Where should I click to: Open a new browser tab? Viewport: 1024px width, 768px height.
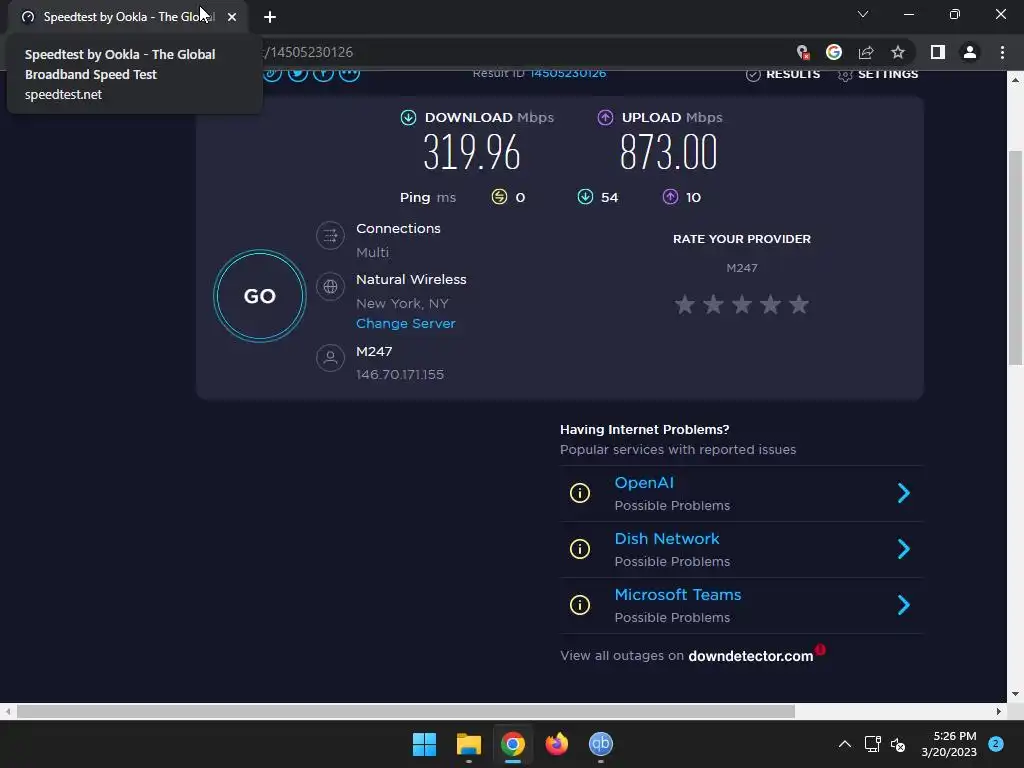click(x=270, y=17)
